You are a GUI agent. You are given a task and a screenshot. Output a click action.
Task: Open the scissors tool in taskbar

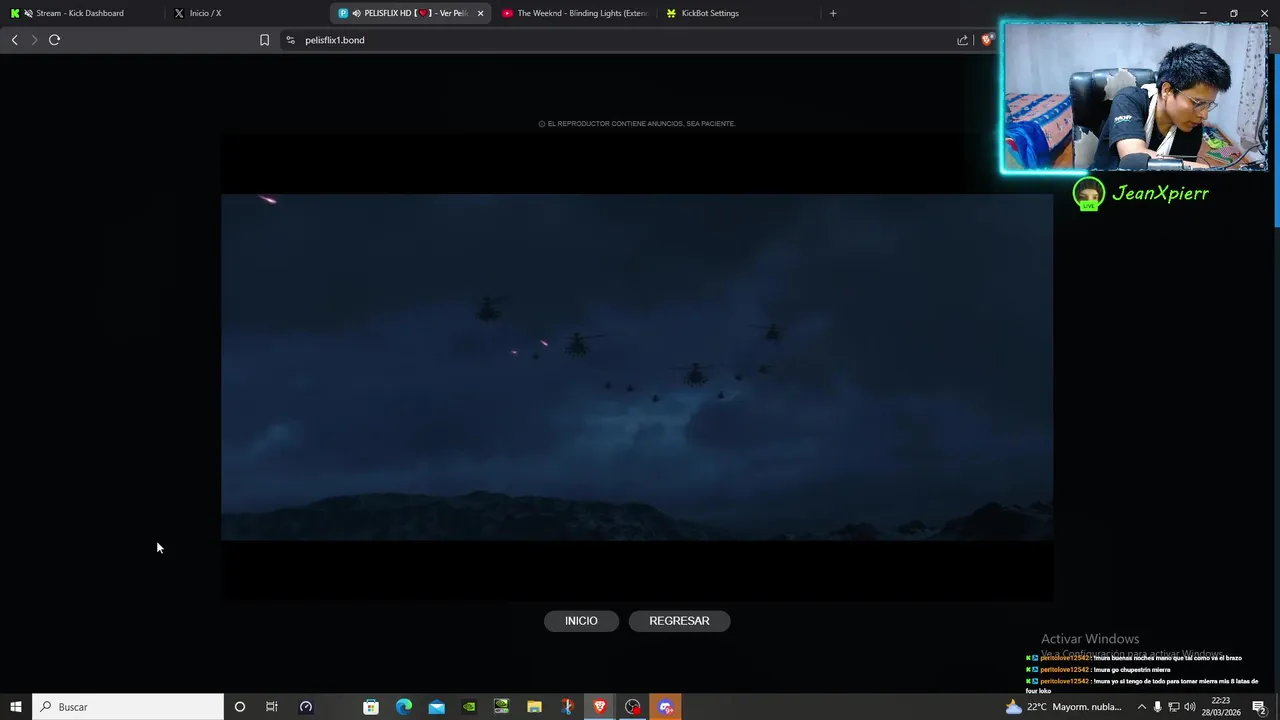tap(567, 707)
